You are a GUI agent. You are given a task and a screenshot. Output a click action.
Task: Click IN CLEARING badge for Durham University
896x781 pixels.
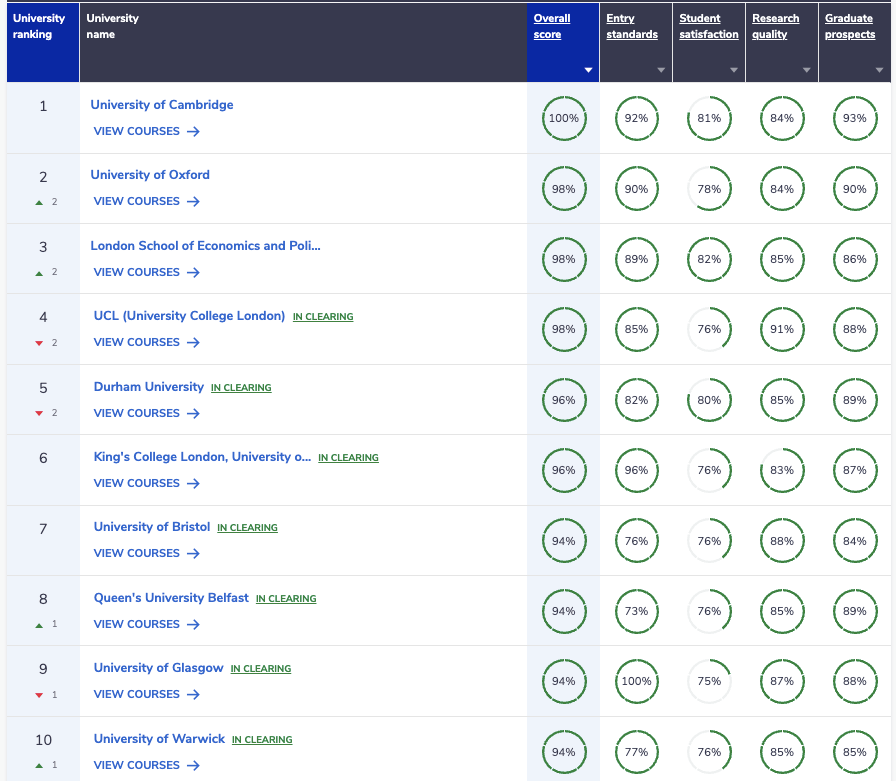coord(241,387)
